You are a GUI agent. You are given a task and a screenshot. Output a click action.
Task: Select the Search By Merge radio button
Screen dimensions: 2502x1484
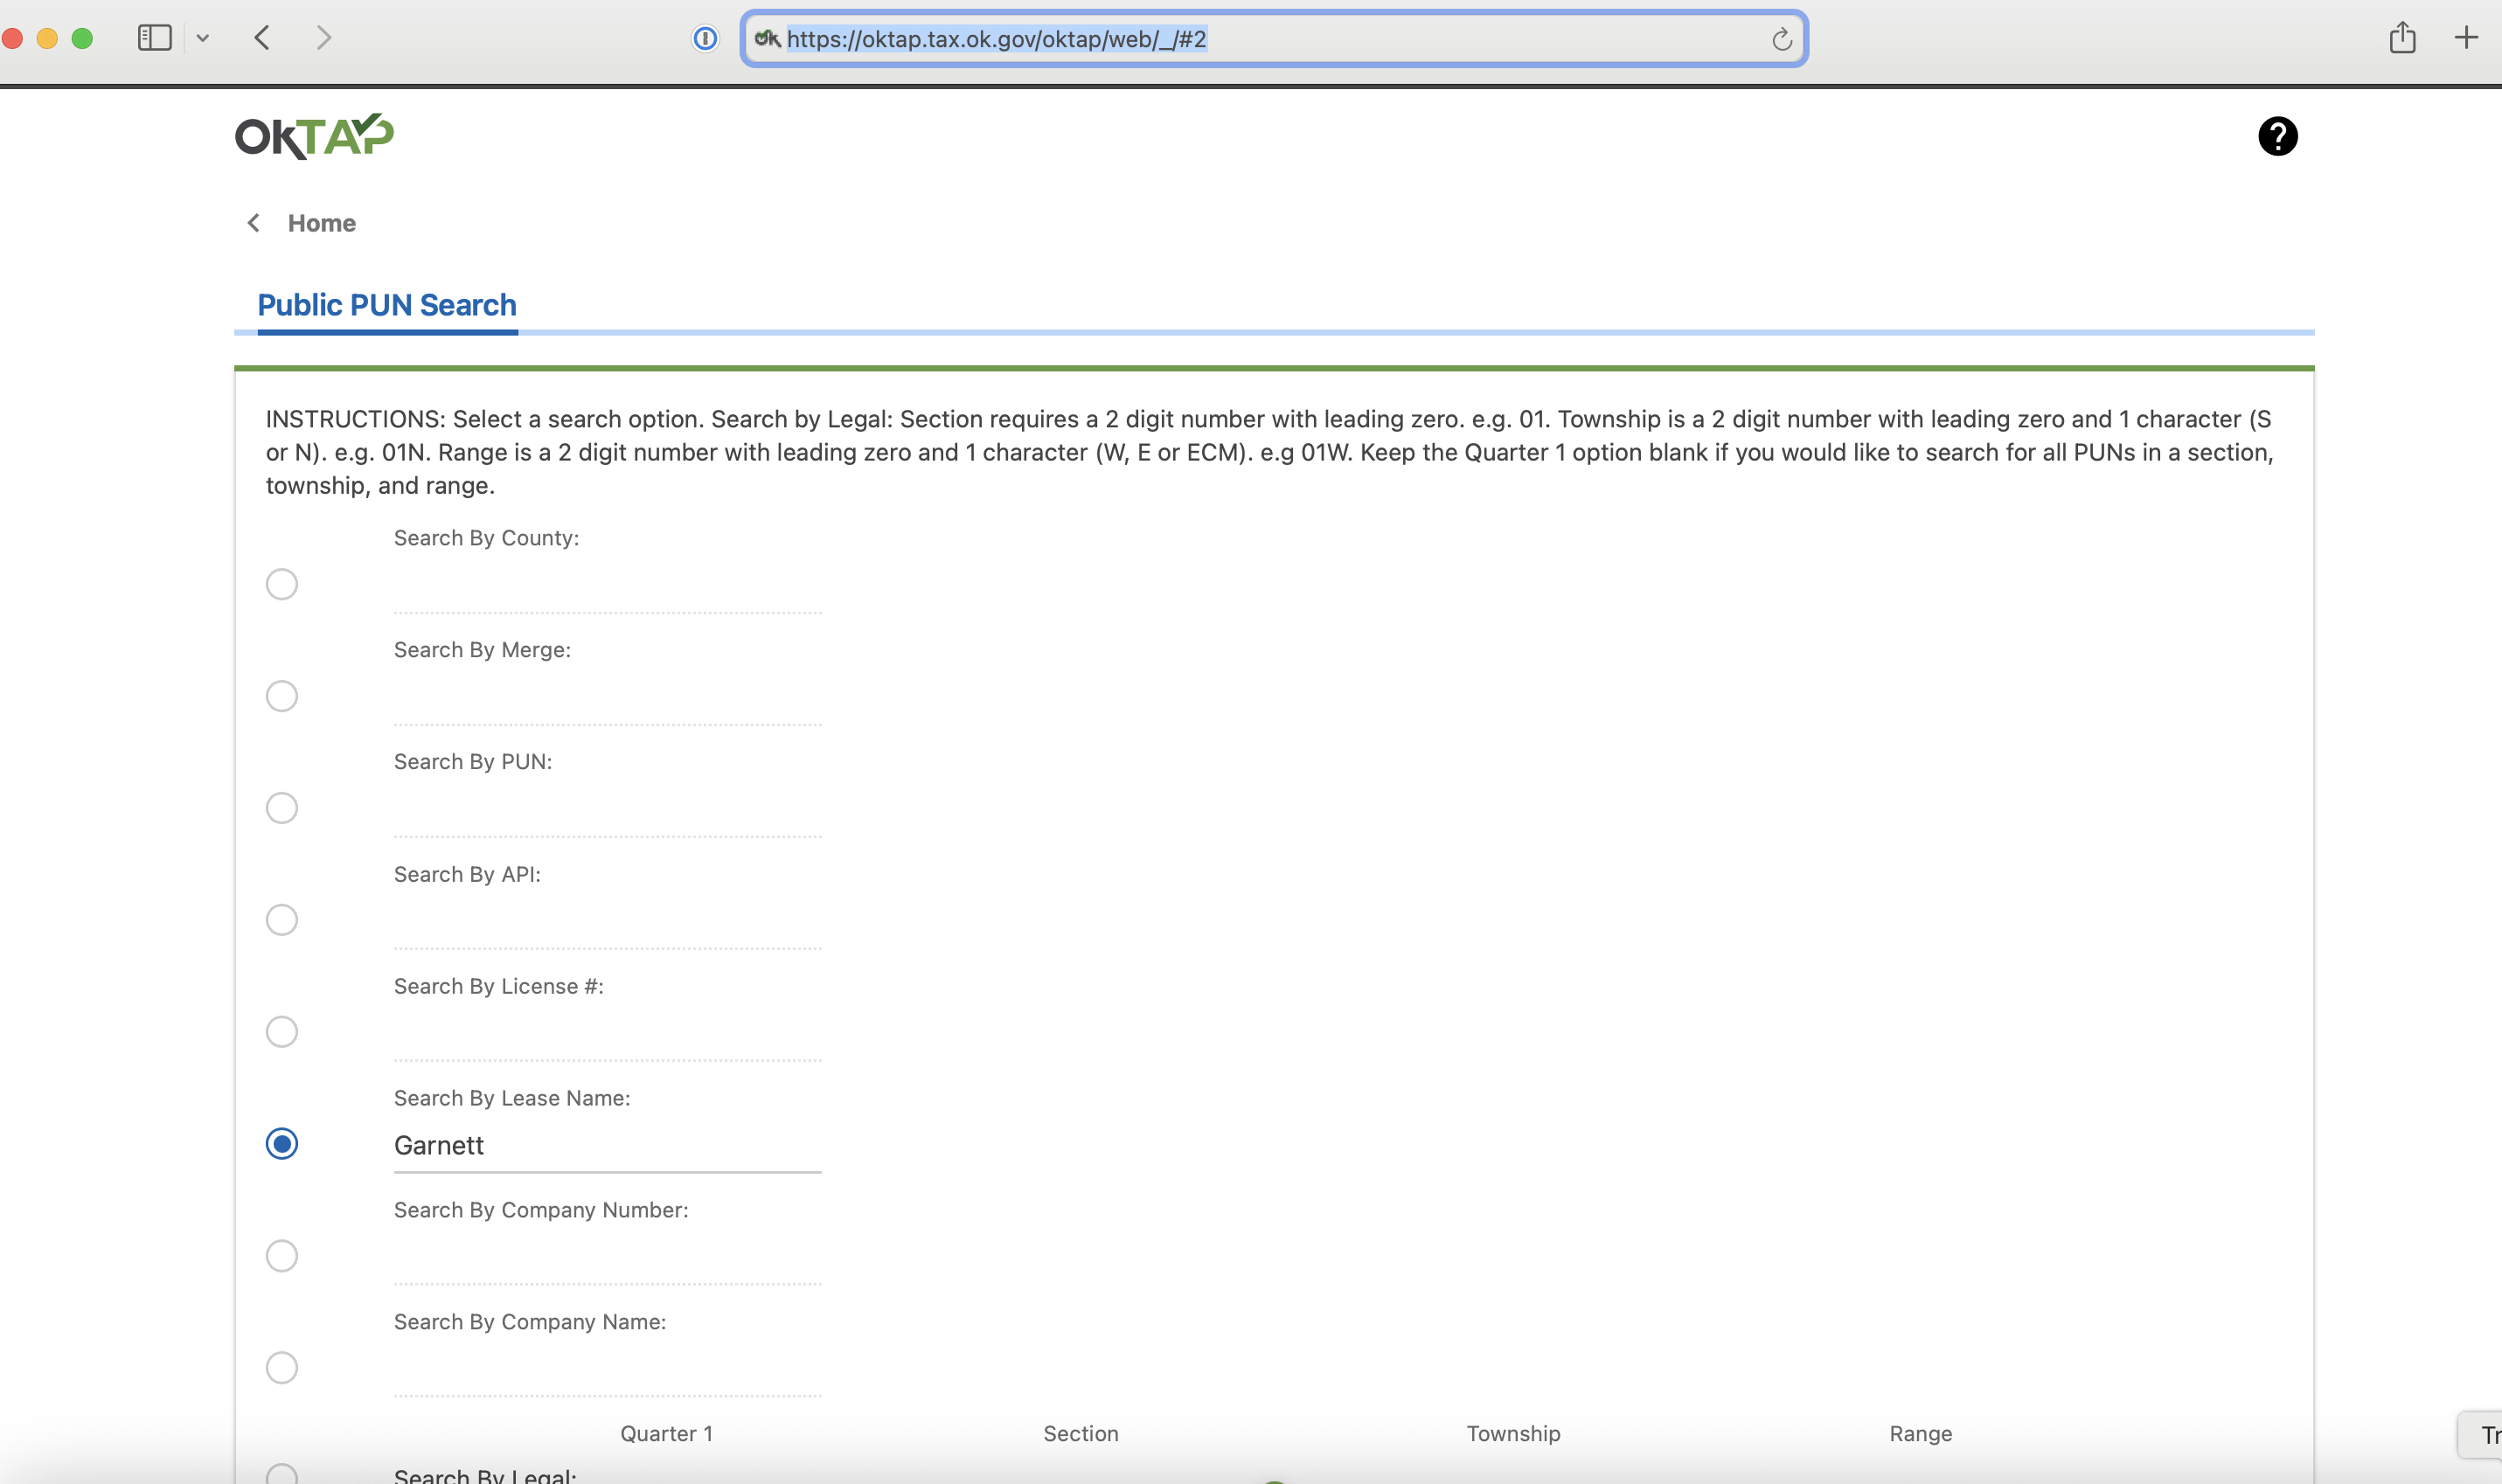pyautogui.click(x=282, y=696)
